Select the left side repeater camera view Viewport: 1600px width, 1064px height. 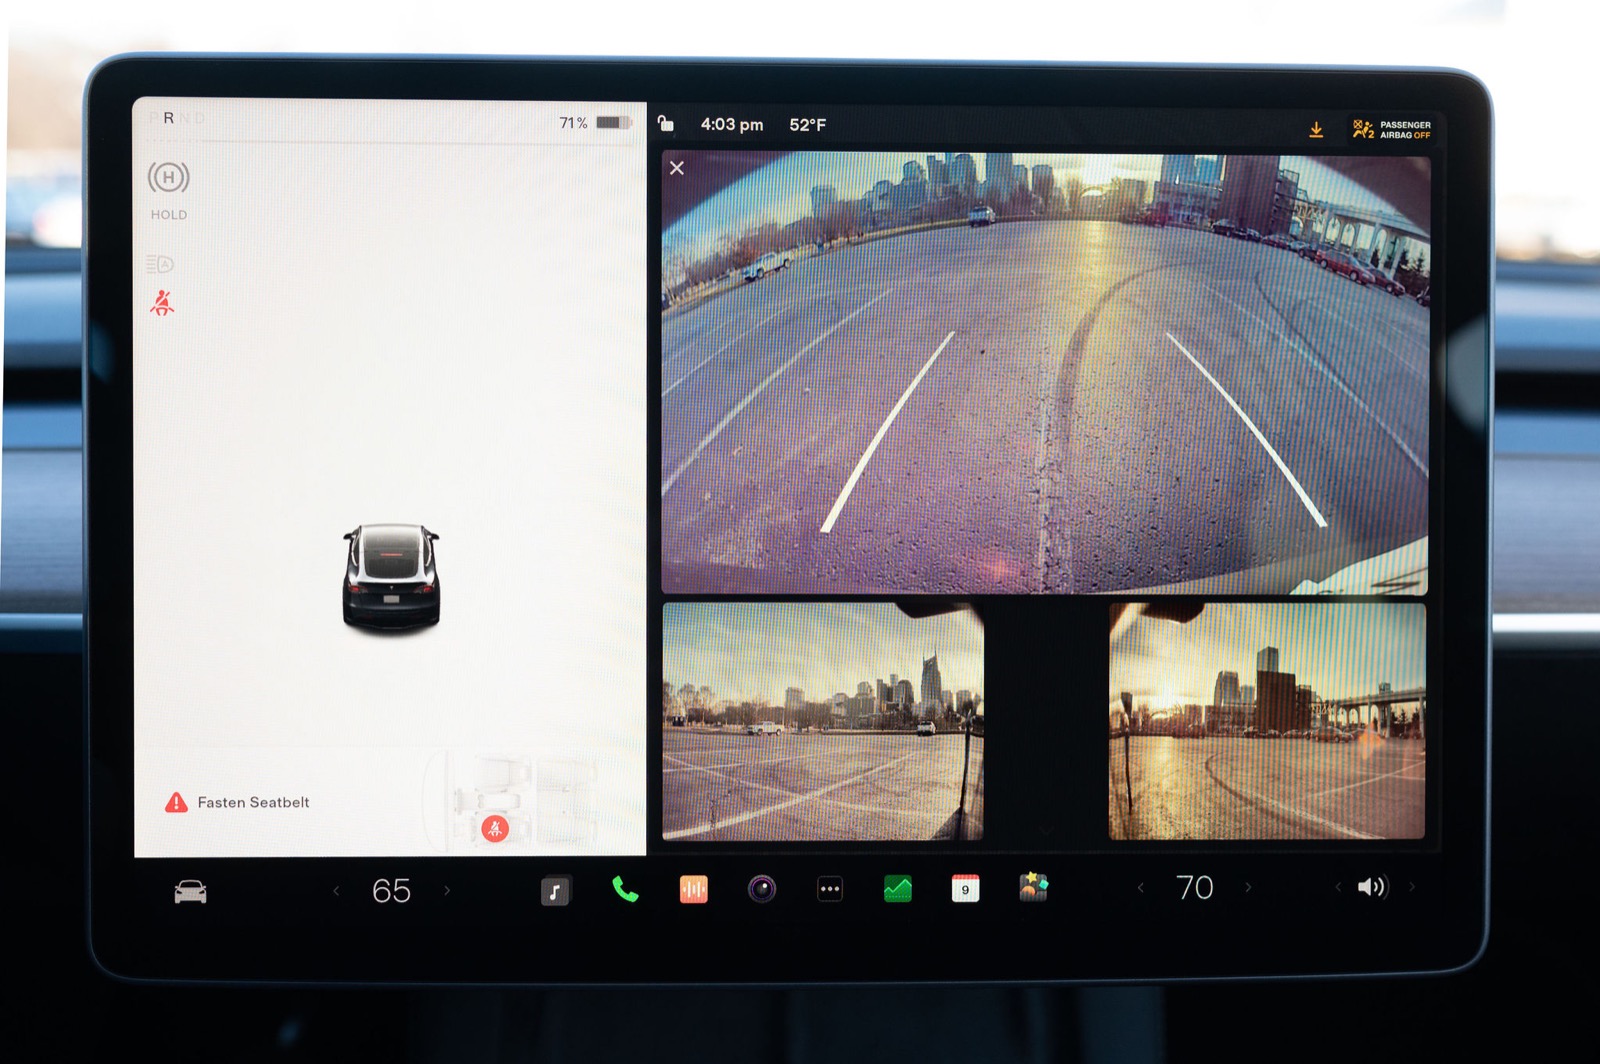click(x=822, y=720)
